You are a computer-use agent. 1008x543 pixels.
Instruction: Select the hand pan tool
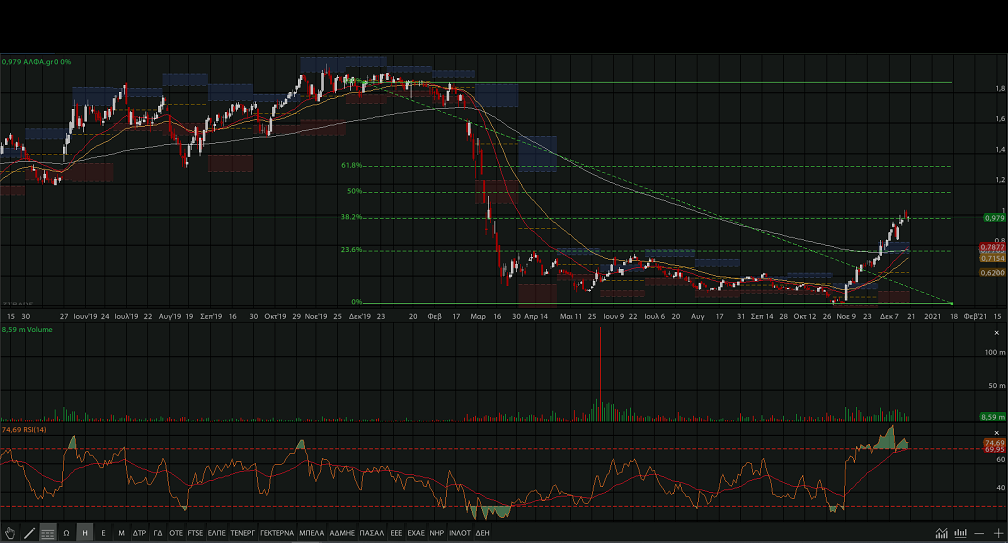[x=10, y=533]
